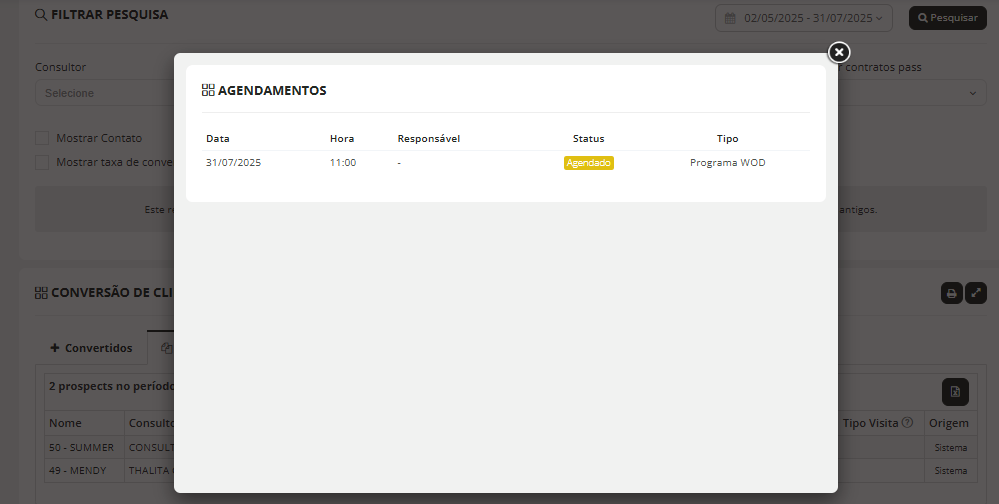Expand the conversion panel to fullscreen

(975, 293)
